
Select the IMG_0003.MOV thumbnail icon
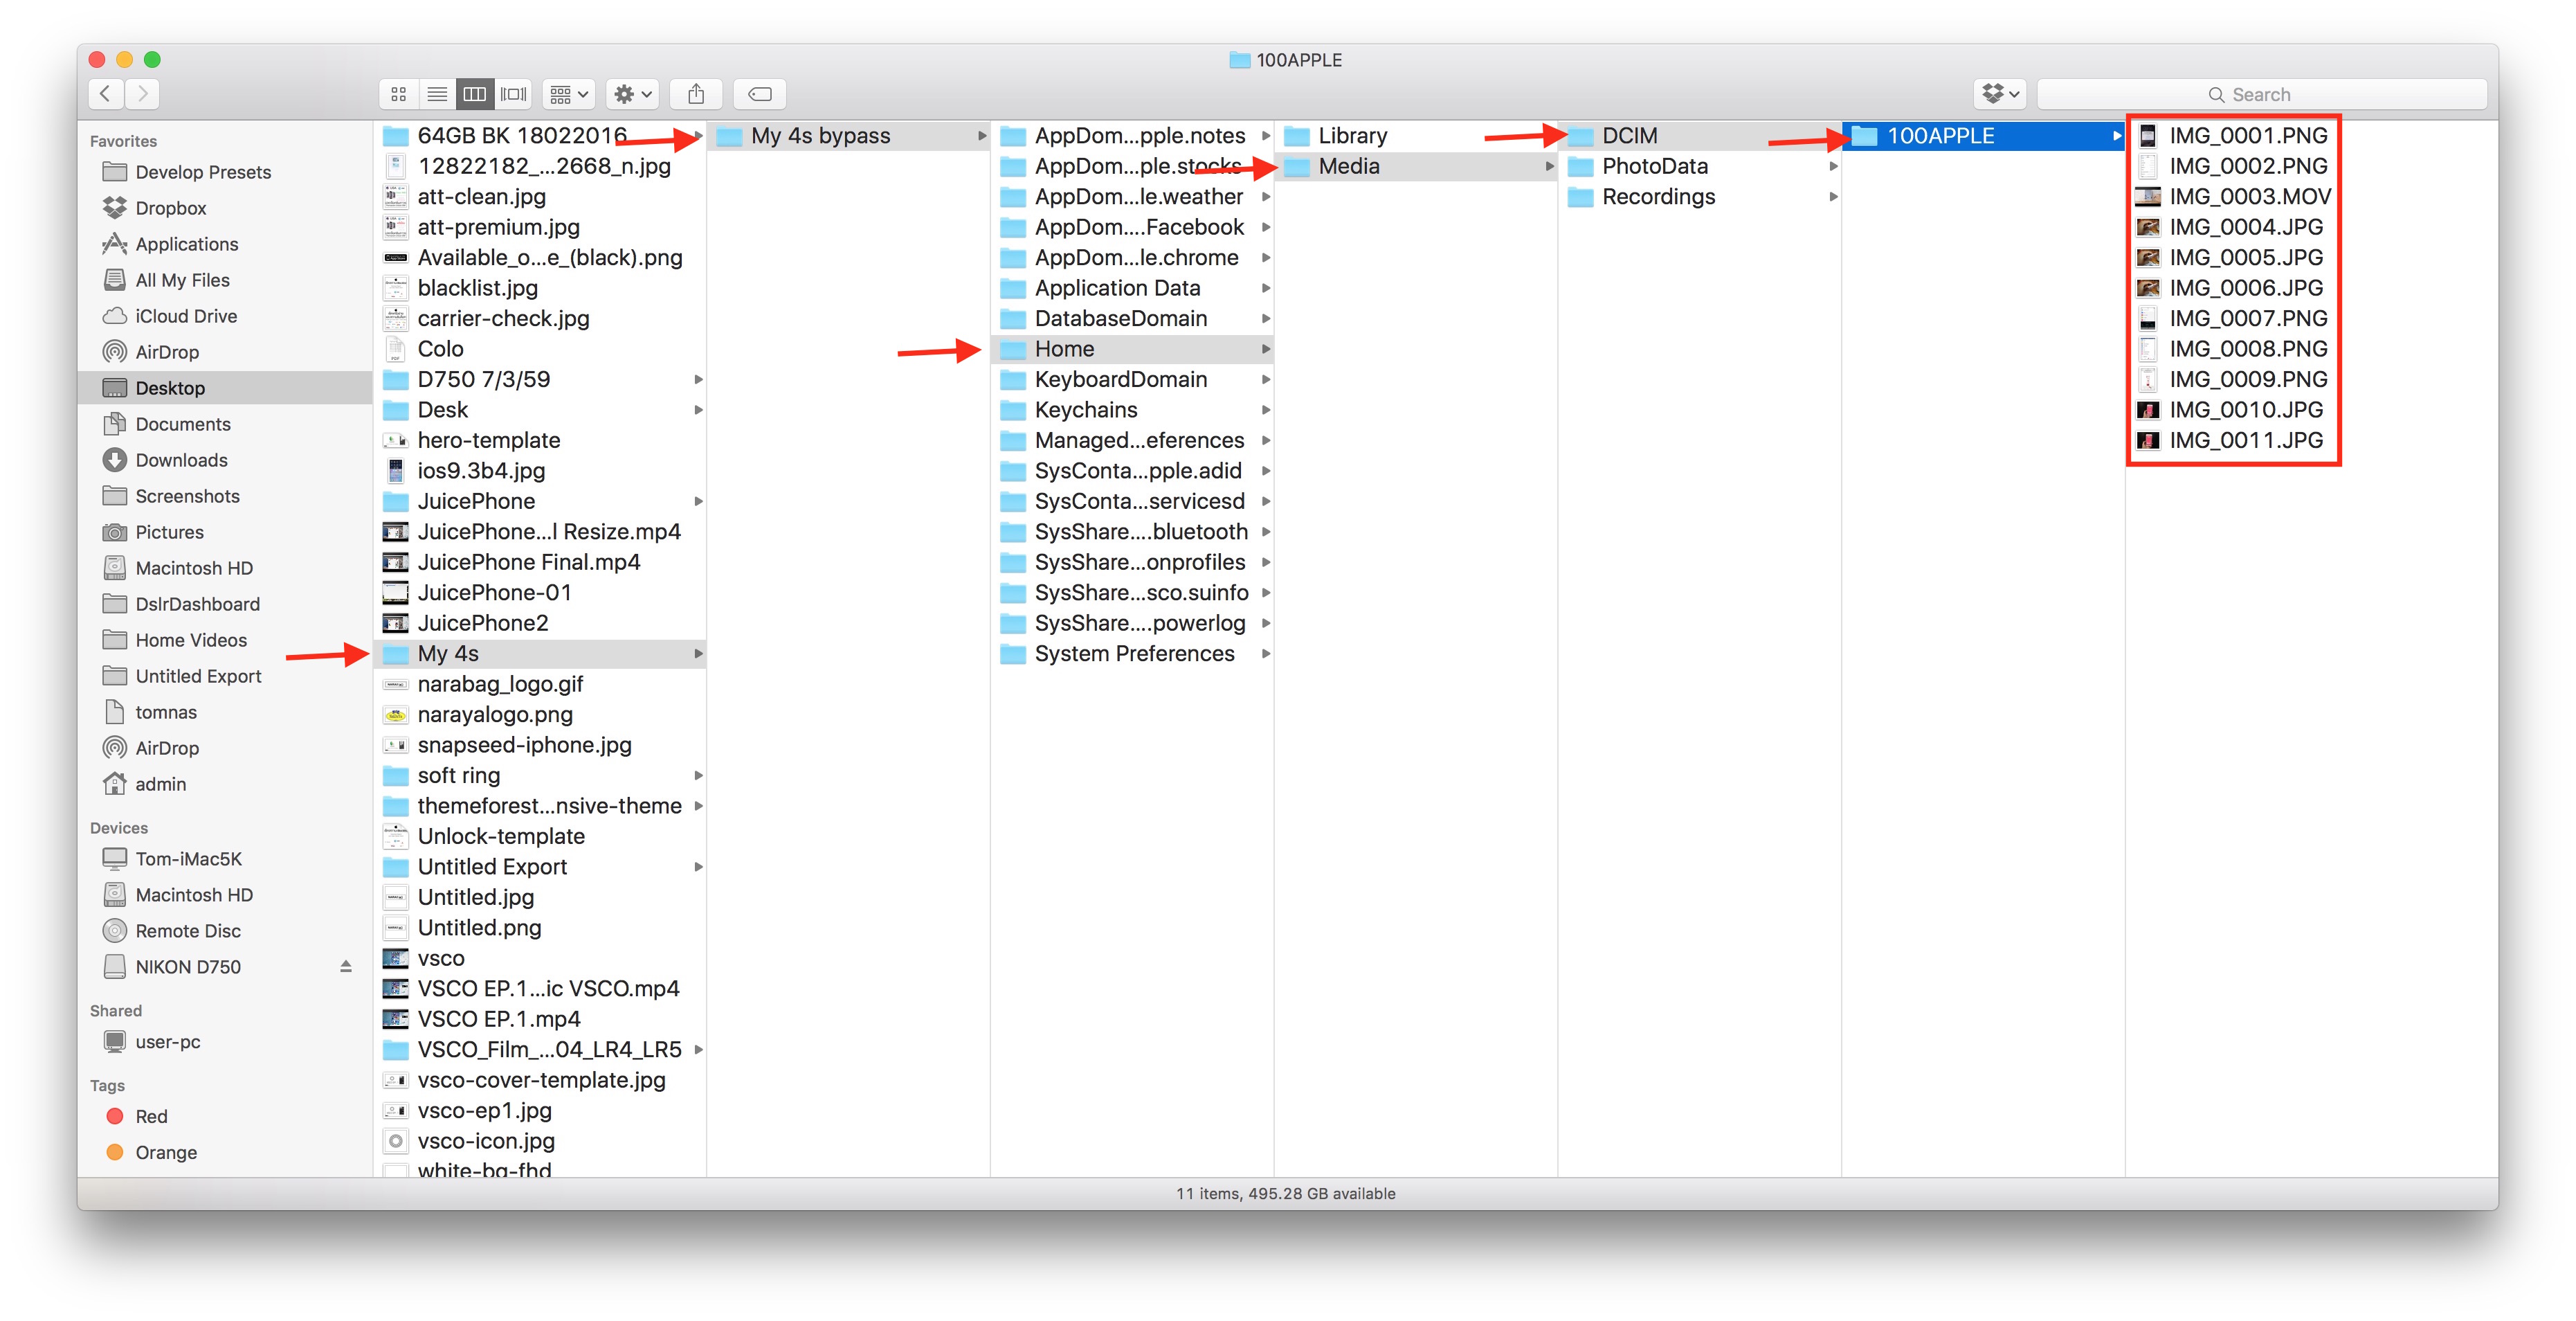pyautogui.click(x=2147, y=197)
